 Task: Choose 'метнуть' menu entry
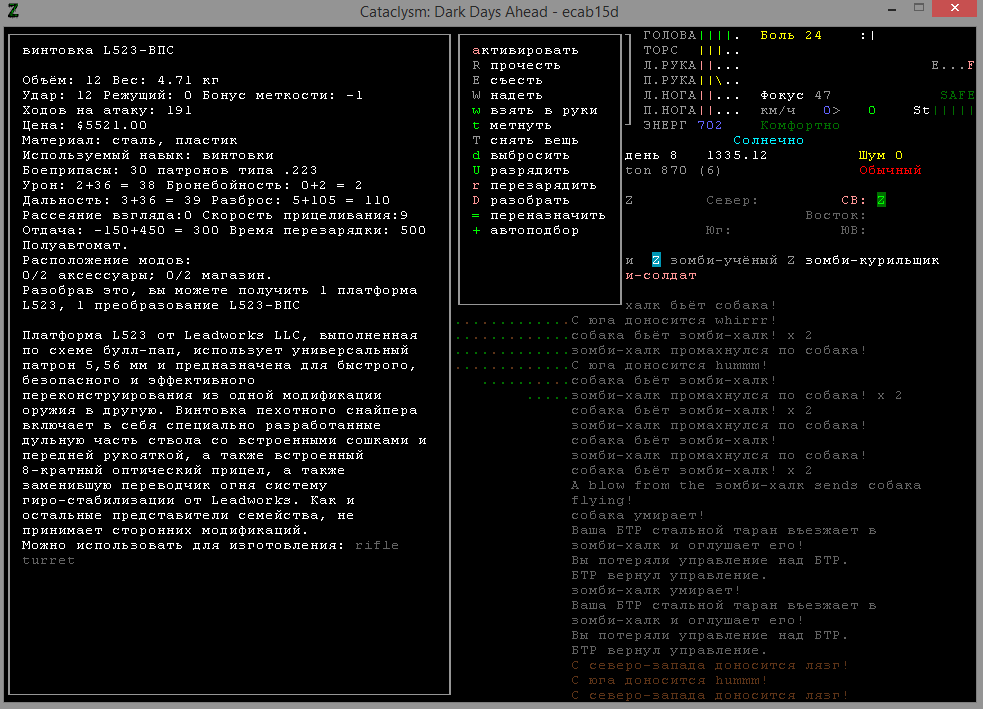click(x=512, y=125)
